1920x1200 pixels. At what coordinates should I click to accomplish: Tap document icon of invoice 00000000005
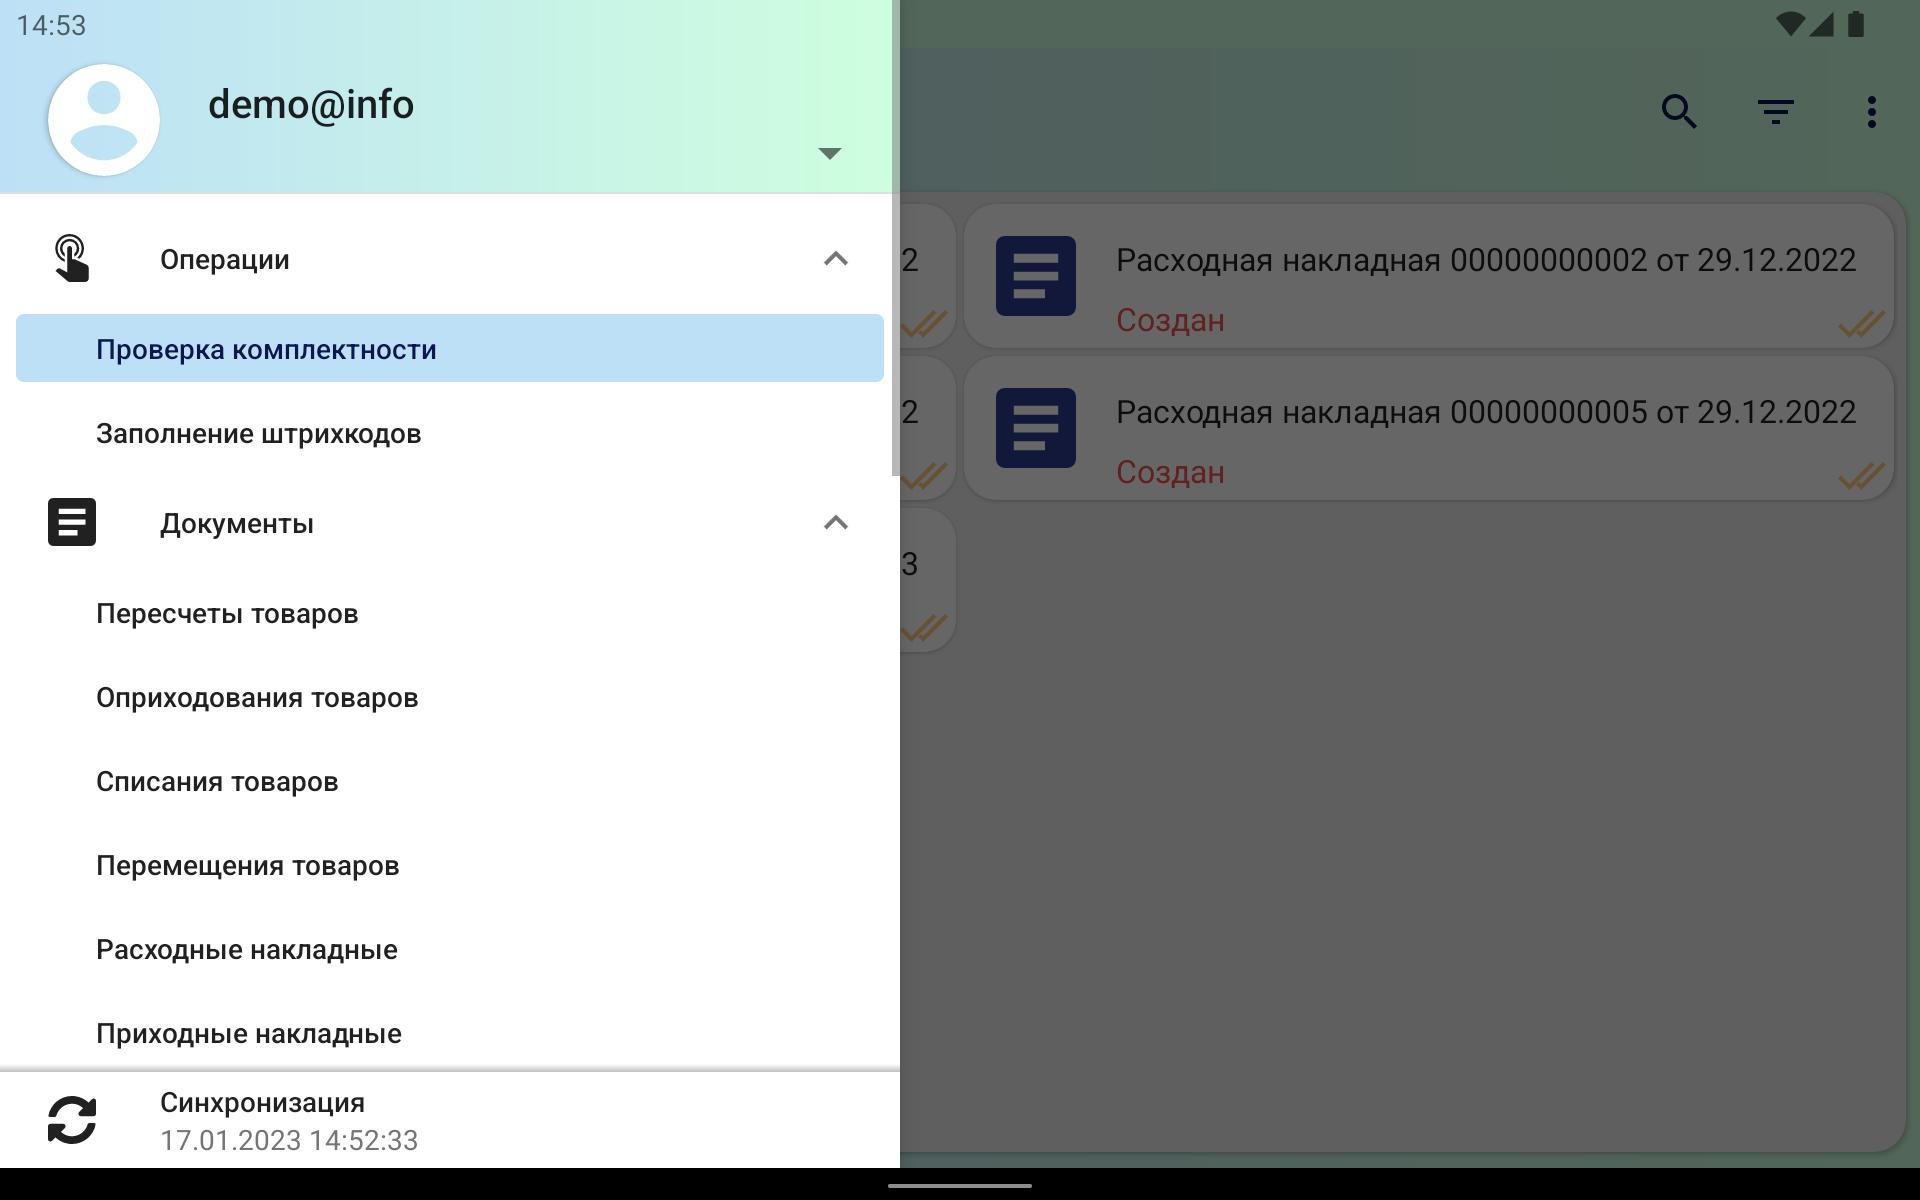[x=1035, y=428]
